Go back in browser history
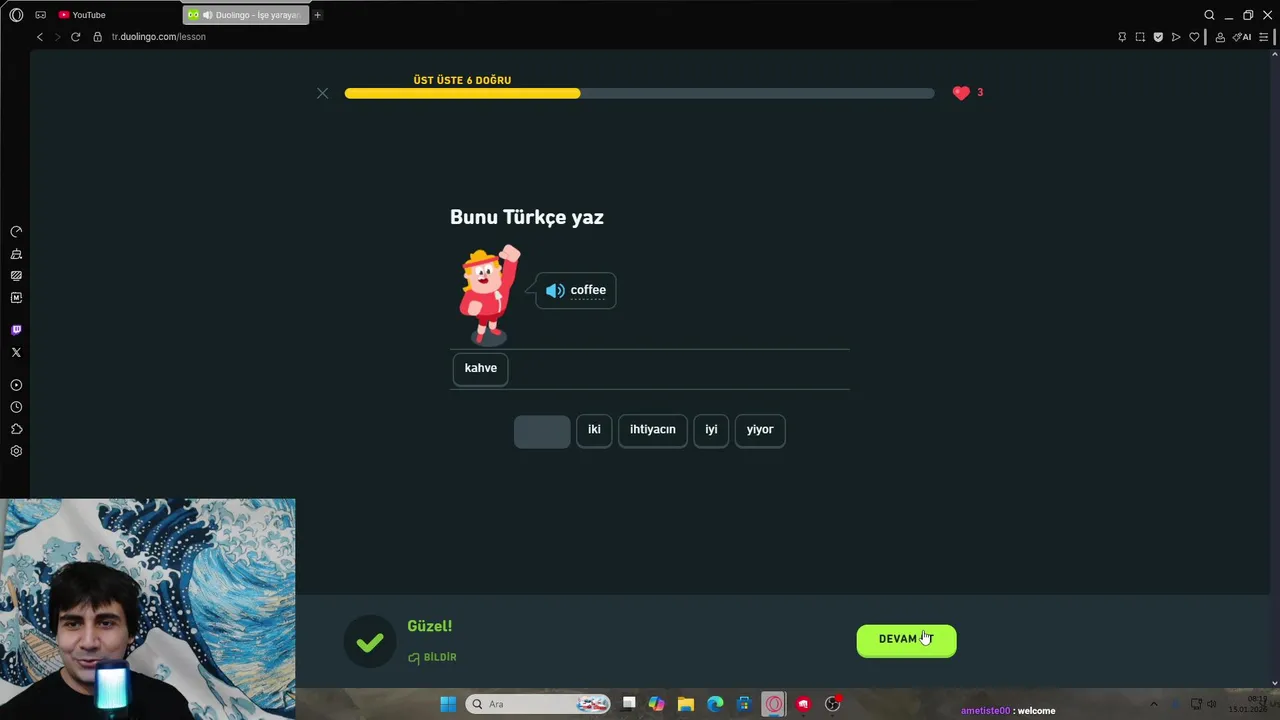Image resolution: width=1280 pixels, height=720 pixels. click(x=40, y=37)
